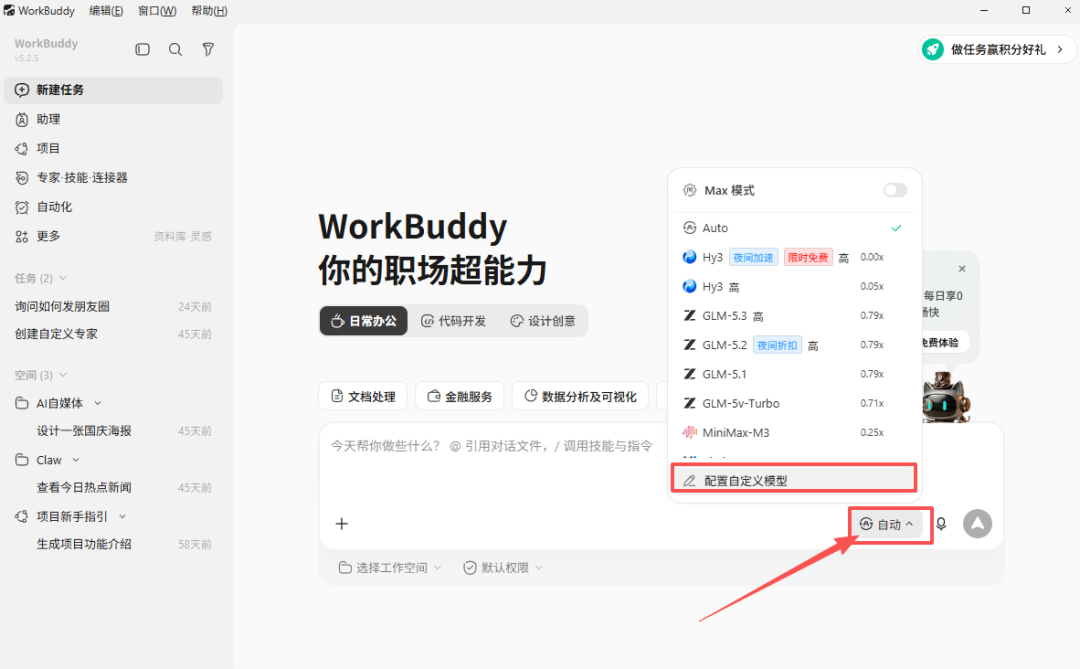Click the 资料库·灵感 label
Viewport: 1080px width, 669px height.
(183, 236)
